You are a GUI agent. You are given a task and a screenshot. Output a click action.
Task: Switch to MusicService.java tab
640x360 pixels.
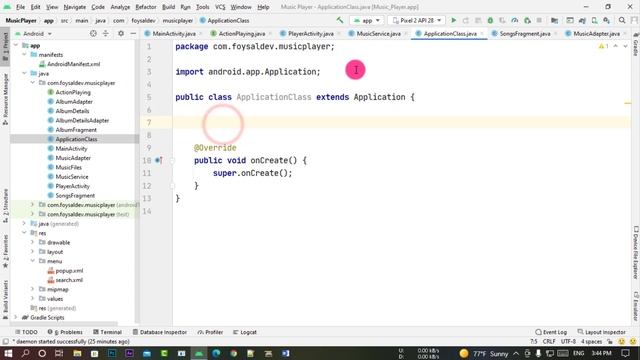point(378,33)
